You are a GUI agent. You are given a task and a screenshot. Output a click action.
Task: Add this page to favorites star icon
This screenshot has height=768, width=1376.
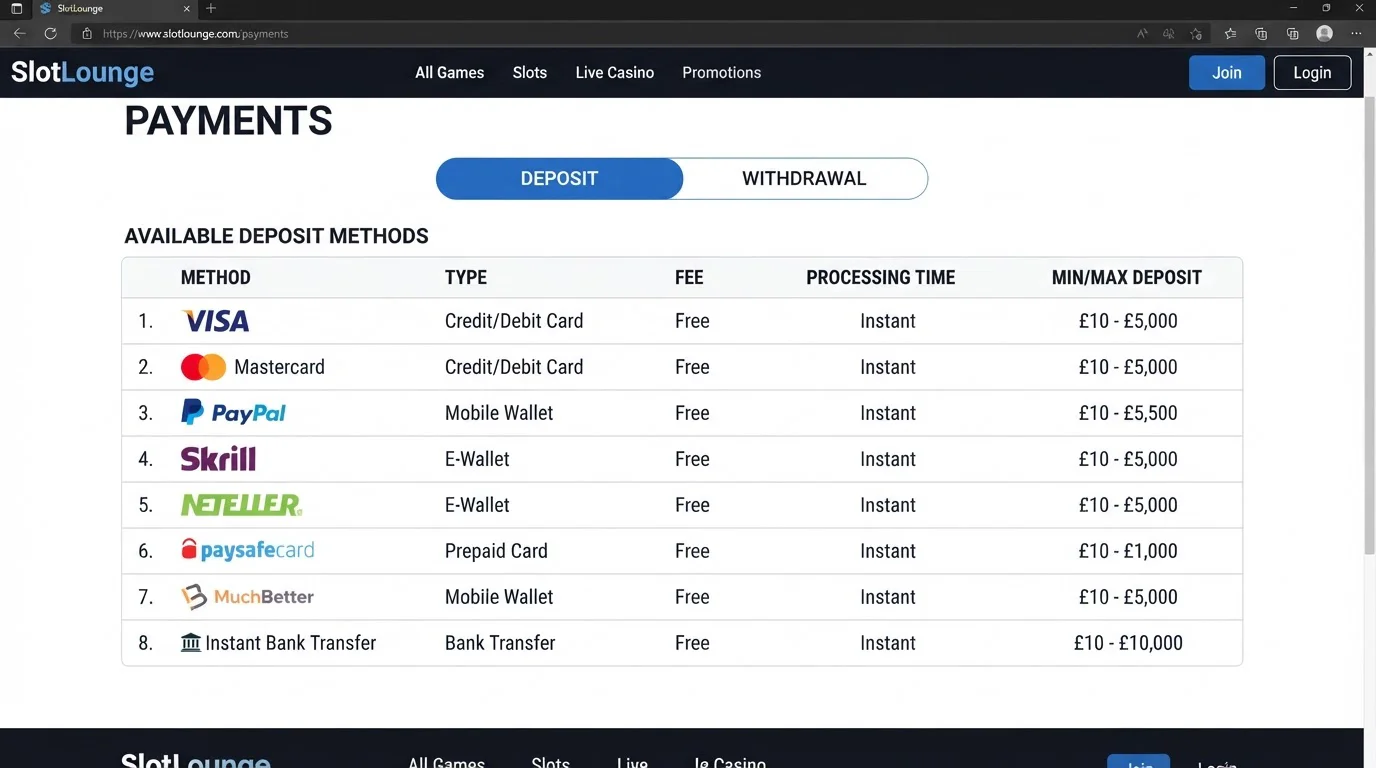coord(1196,33)
